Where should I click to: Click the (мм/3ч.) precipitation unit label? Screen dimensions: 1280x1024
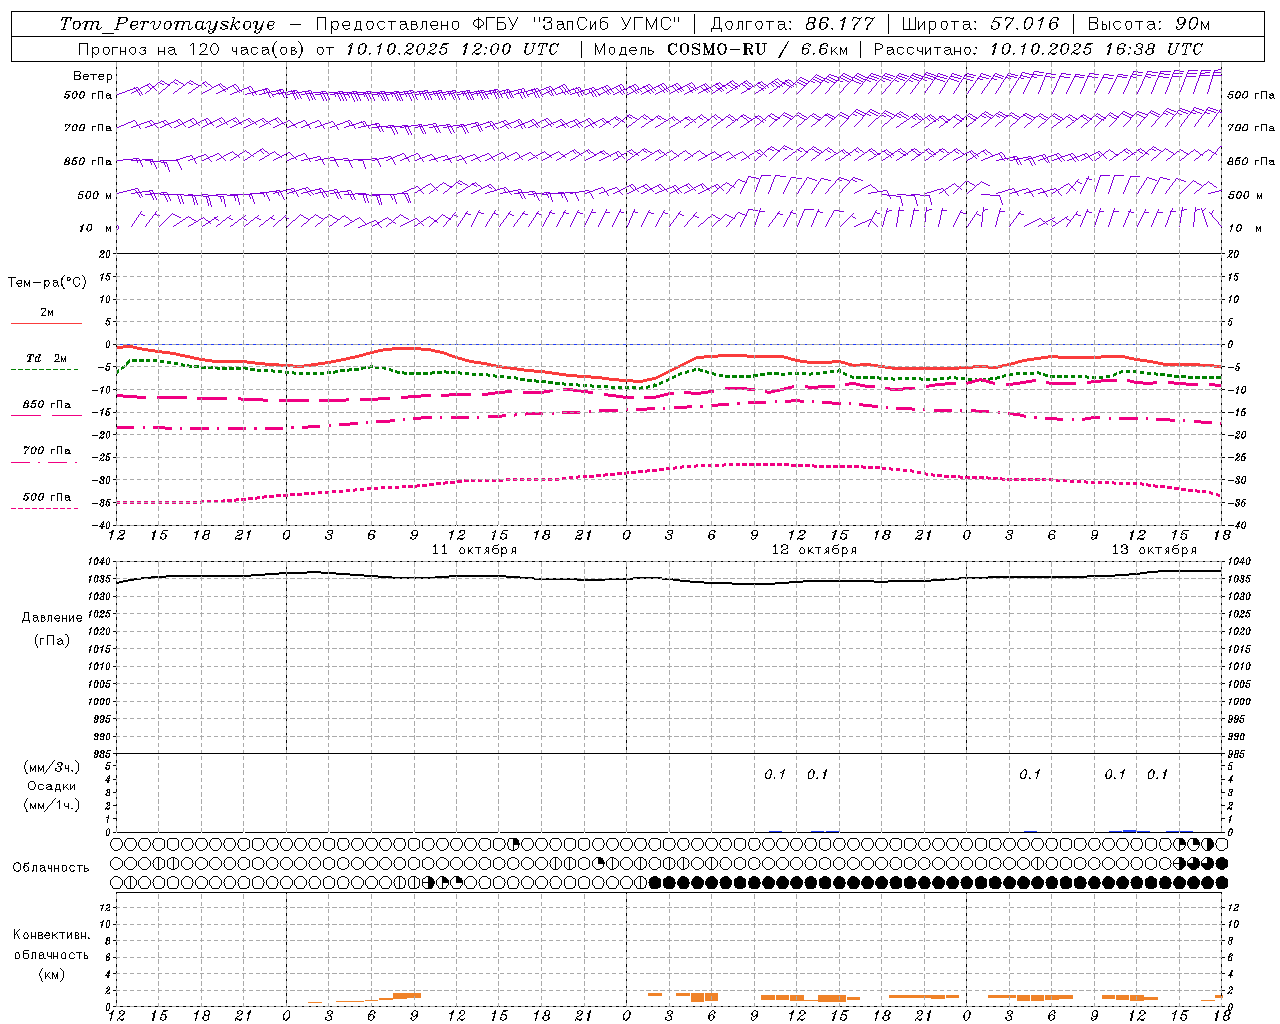(52, 767)
